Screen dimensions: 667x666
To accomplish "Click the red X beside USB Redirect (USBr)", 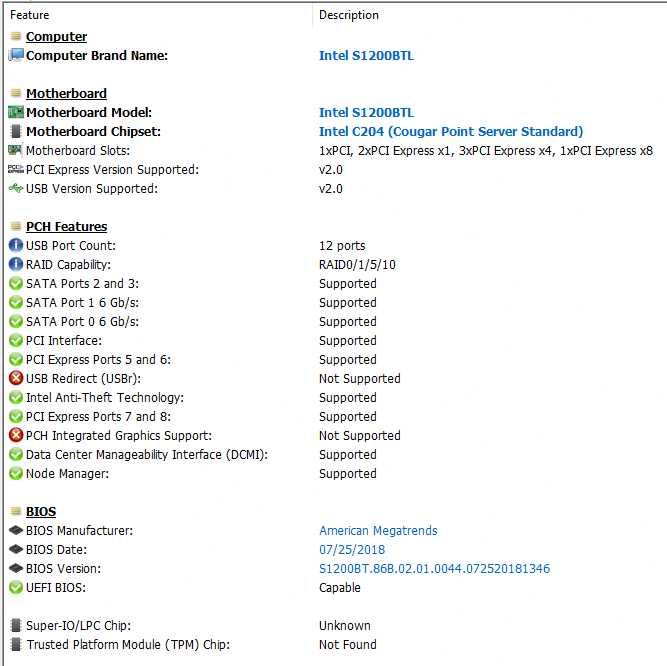I will click(x=16, y=378).
